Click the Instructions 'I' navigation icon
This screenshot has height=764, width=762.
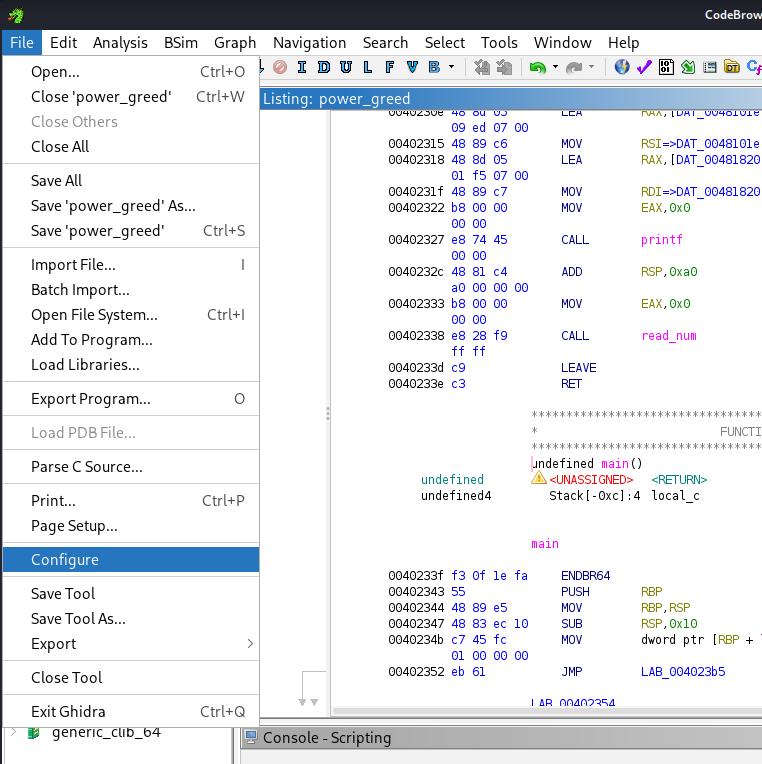click(300, 67)
